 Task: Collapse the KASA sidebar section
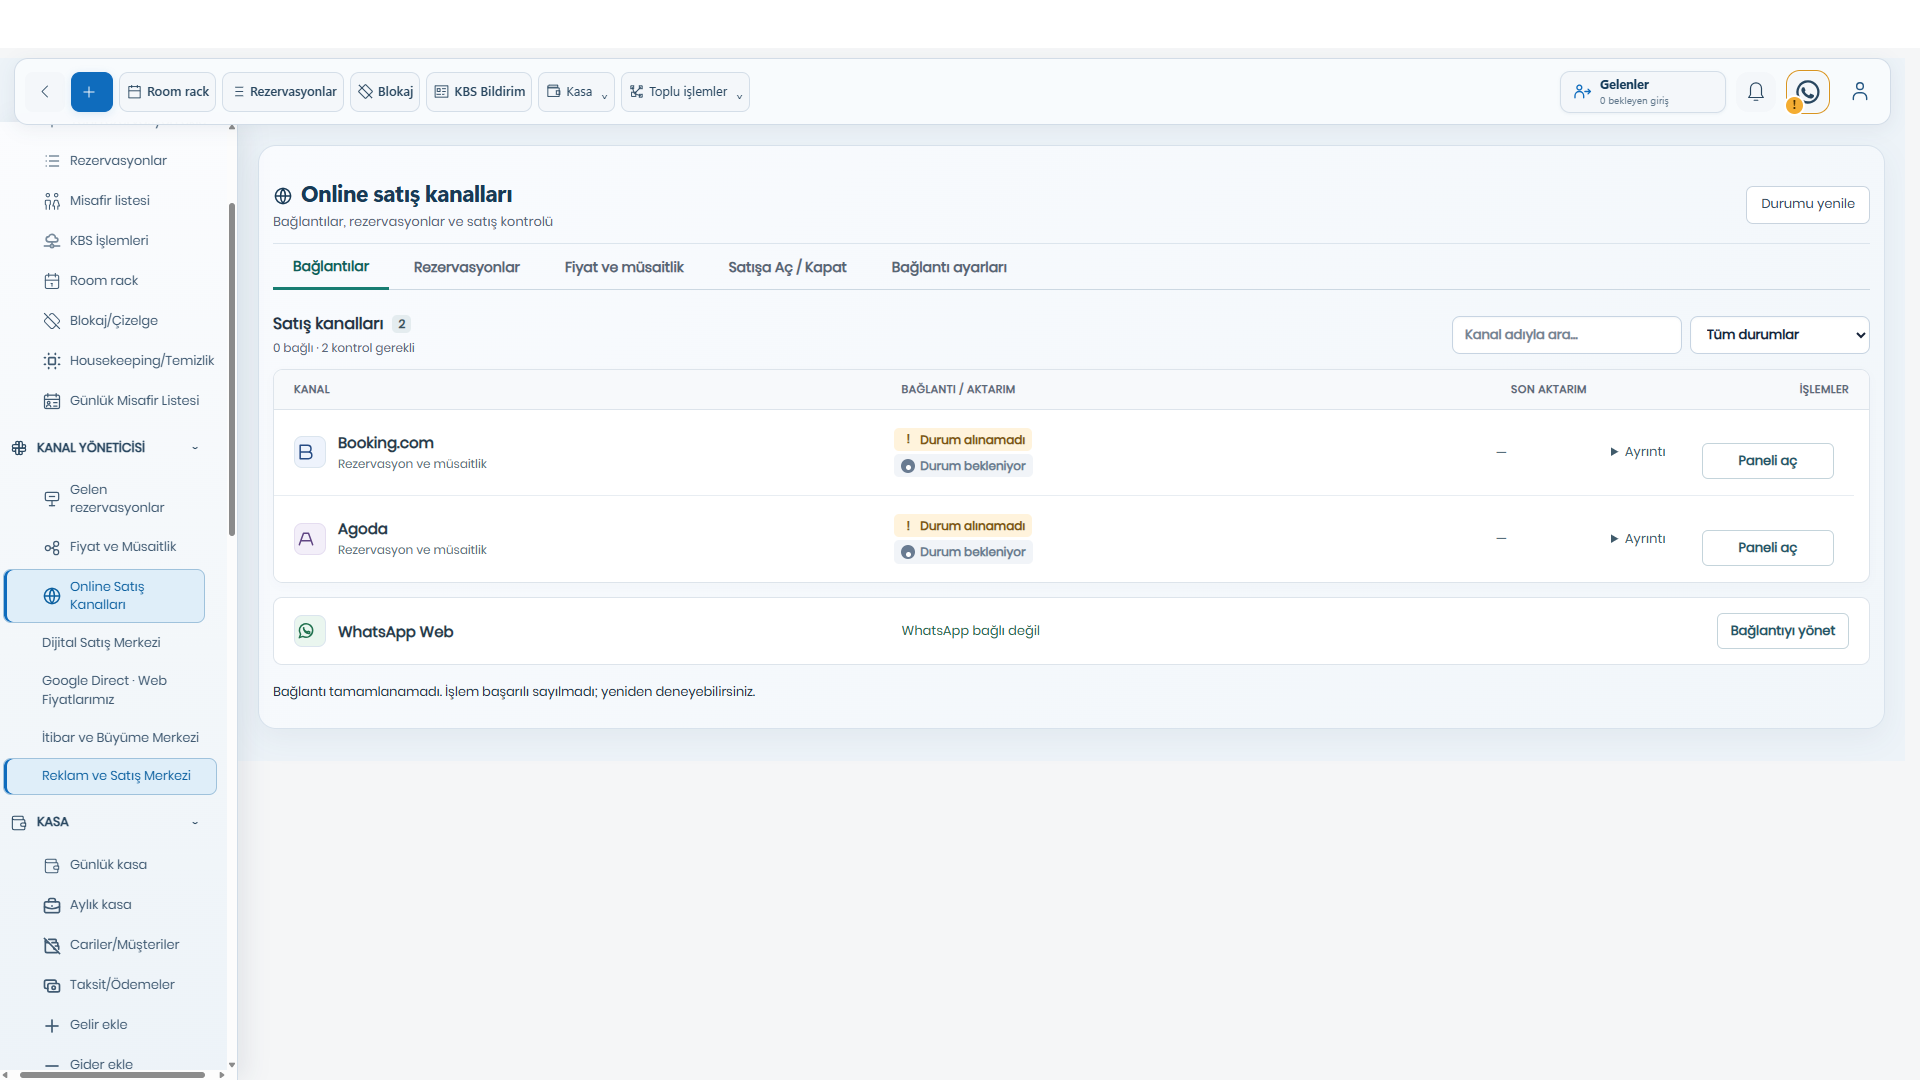[195, 823]
